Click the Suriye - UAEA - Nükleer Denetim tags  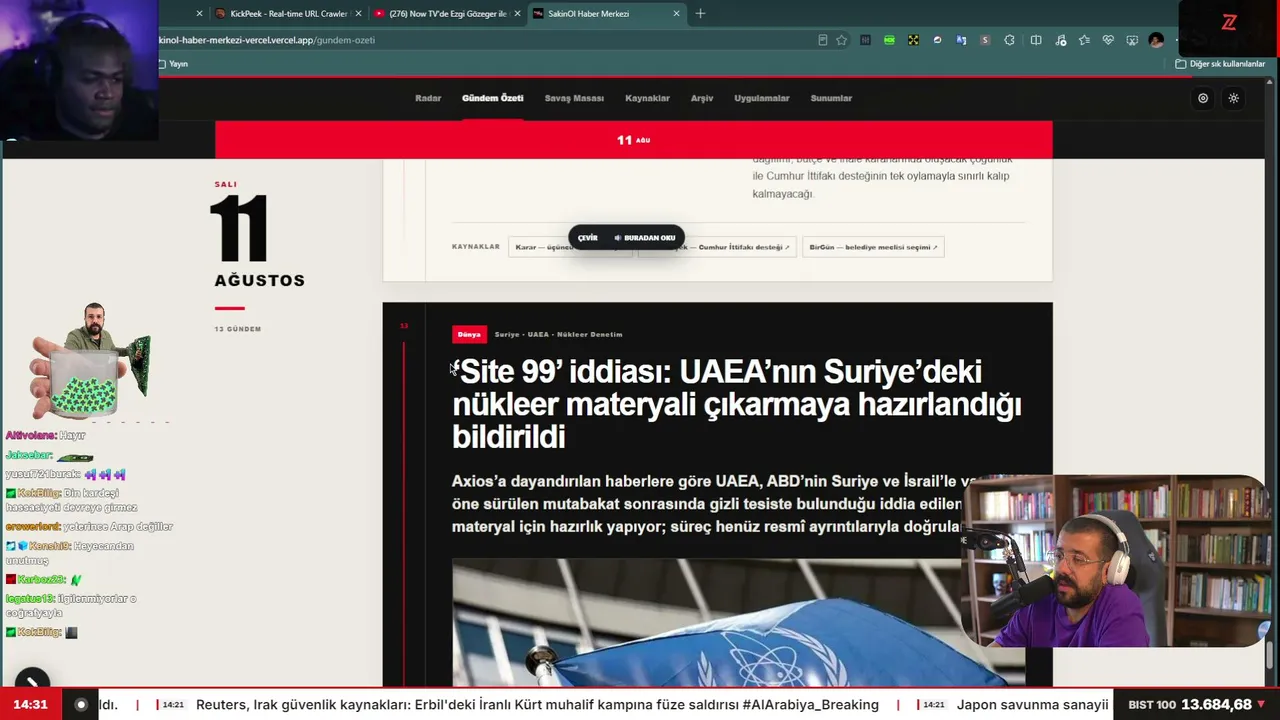pos(558,334)
